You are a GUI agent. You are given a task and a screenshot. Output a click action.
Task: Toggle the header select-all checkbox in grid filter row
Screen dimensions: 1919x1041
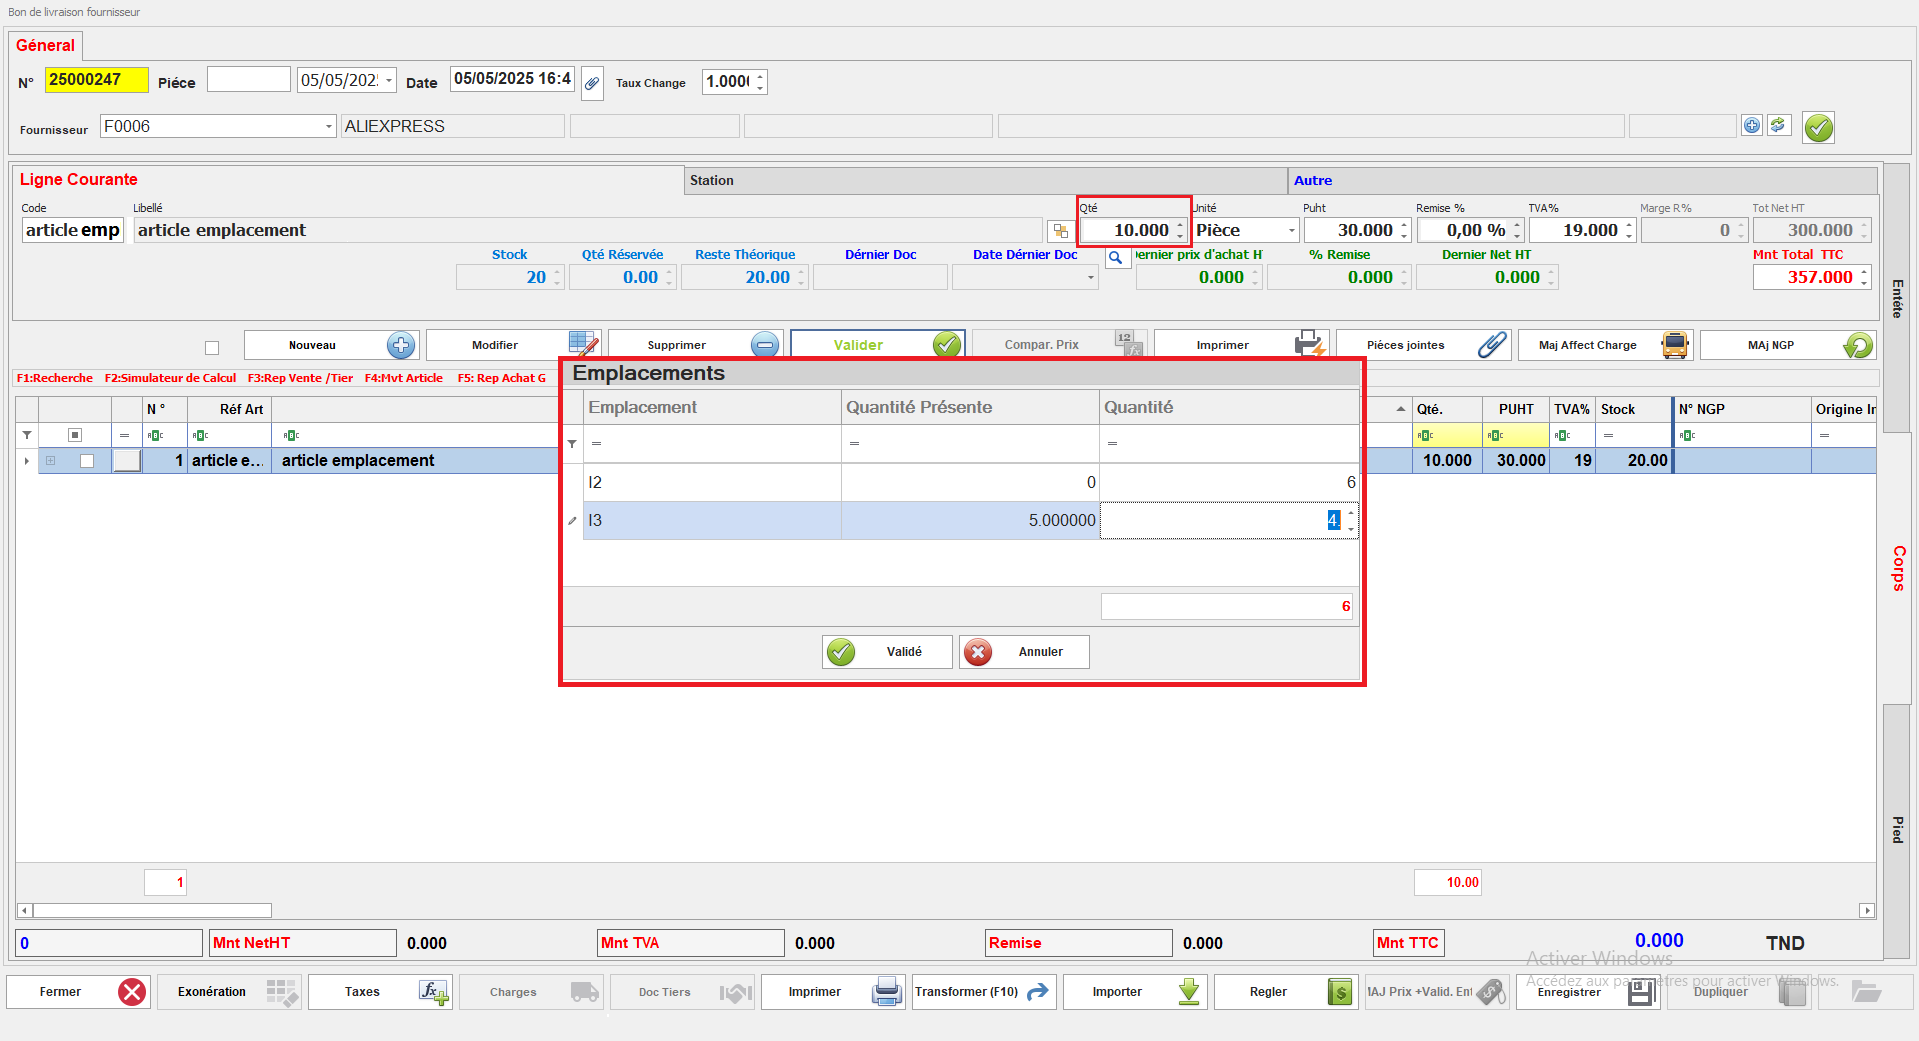click(74, 435)
